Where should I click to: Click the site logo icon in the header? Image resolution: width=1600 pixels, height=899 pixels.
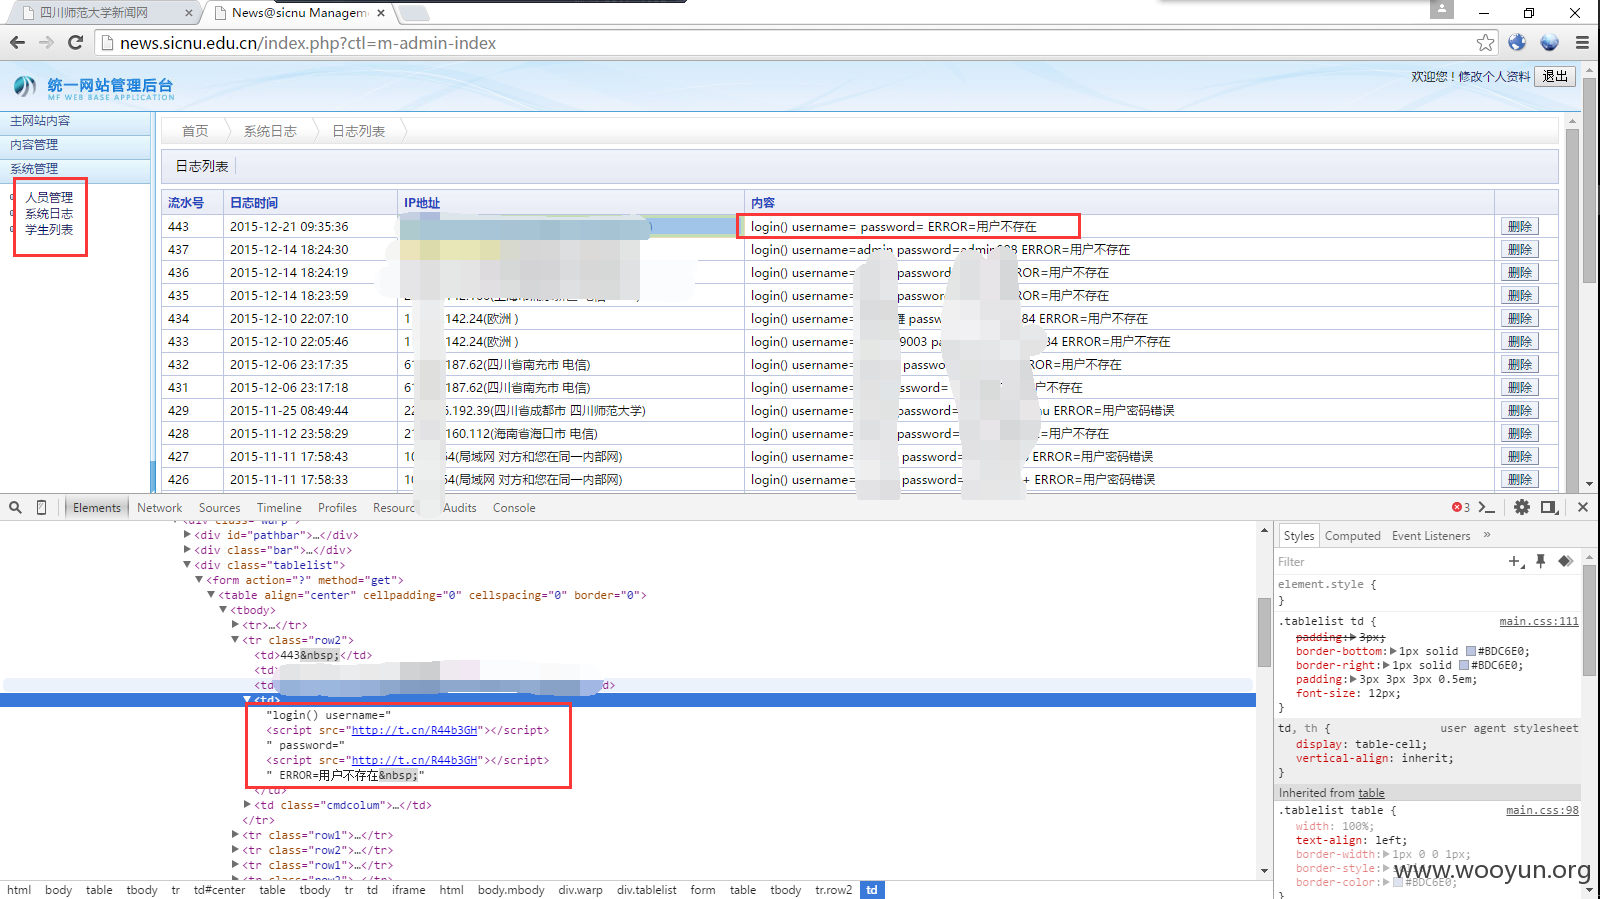[x=25, y=87]
